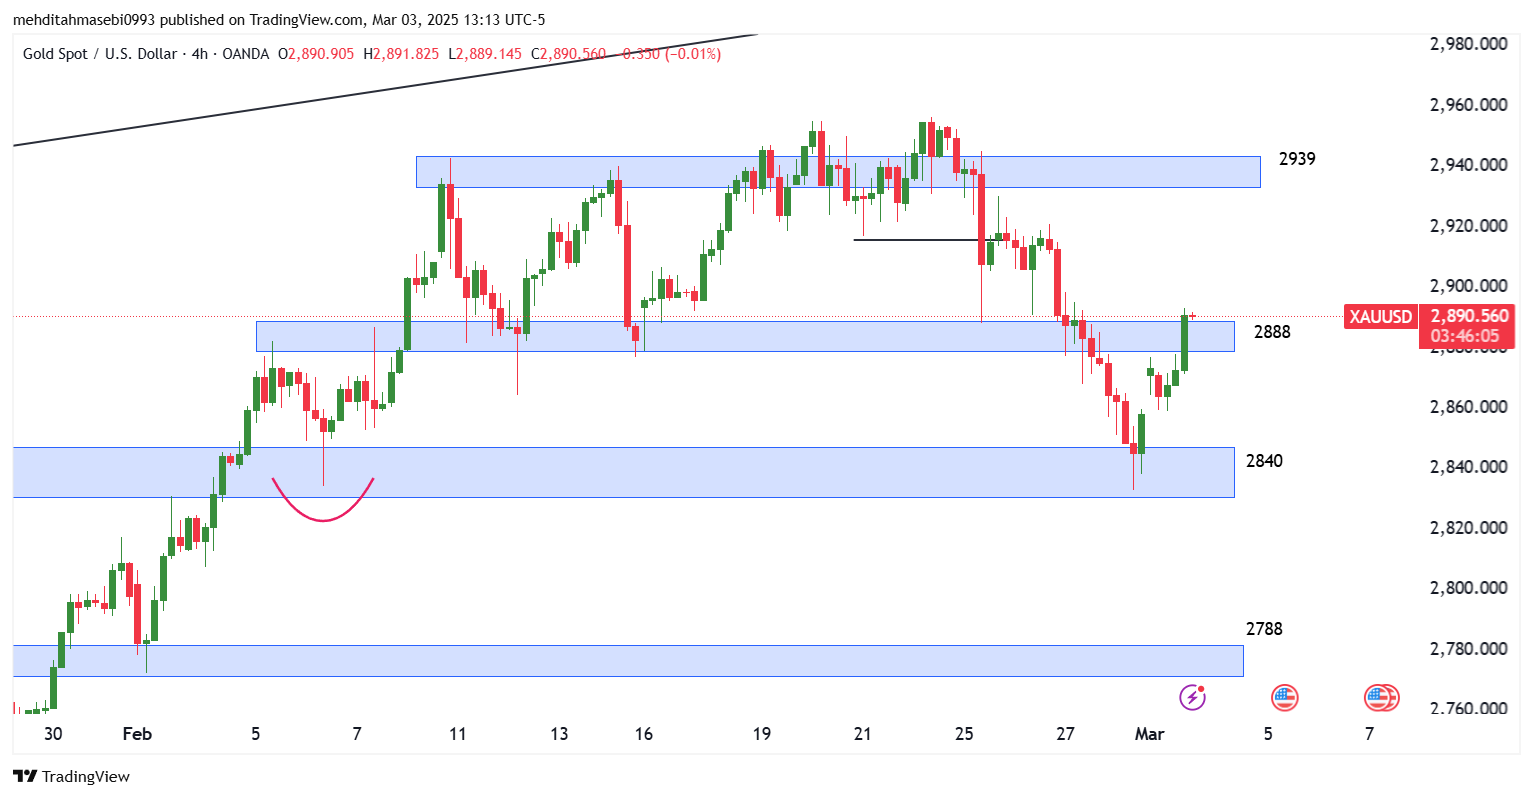The height and width of the screenshot is (798, 1533).
Task: Click the 2,820.000 price axis label
Action: [x=1469, y=528]
